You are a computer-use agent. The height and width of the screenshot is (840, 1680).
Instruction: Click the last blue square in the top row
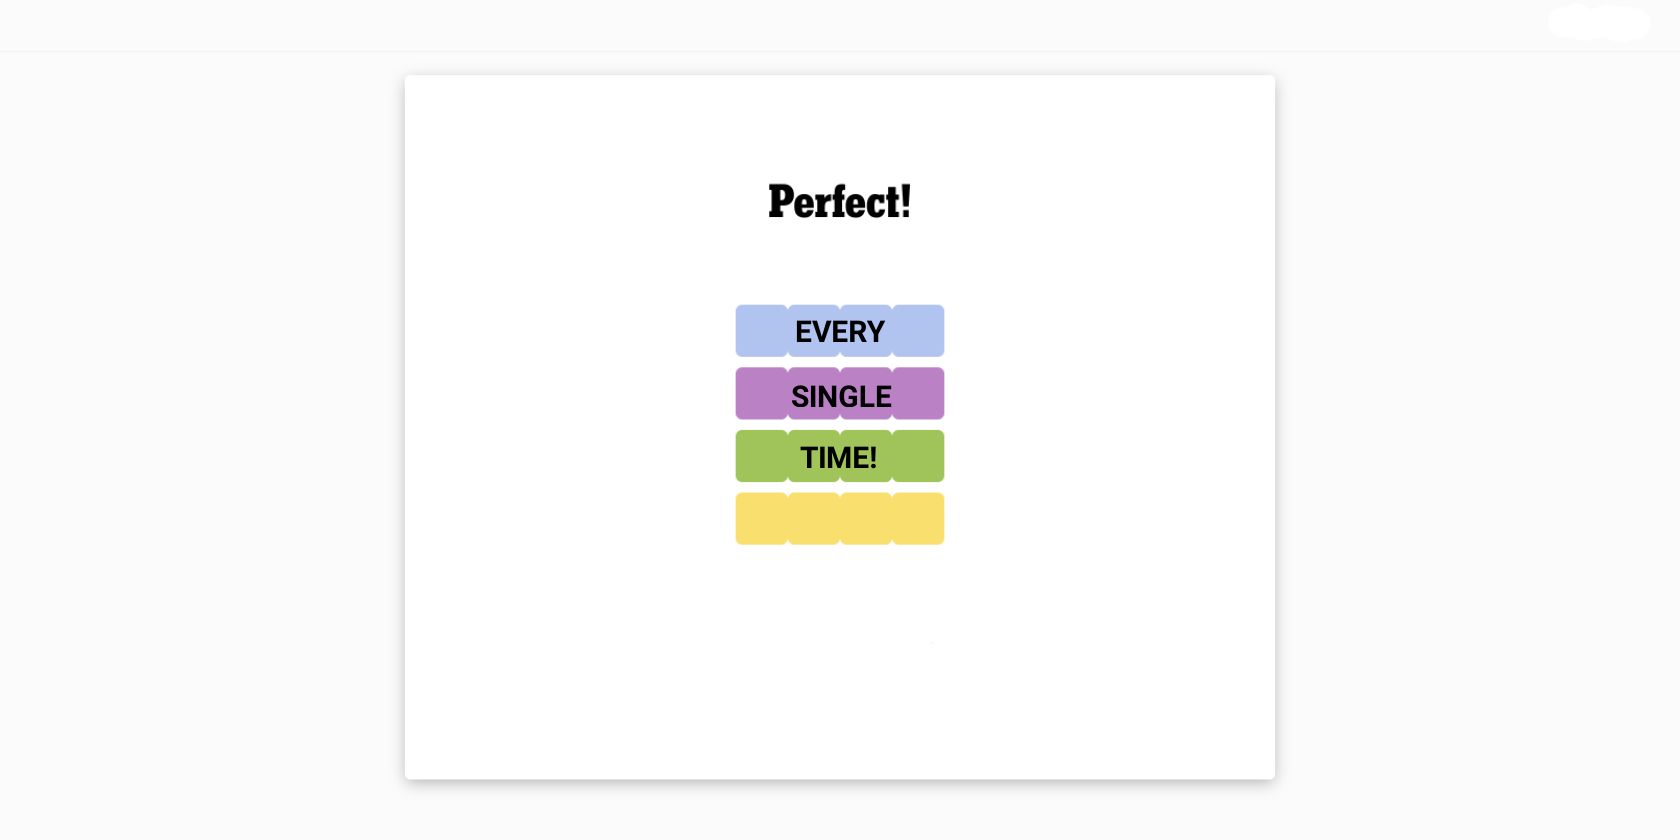pyautogui.click(x=918, y=331)
